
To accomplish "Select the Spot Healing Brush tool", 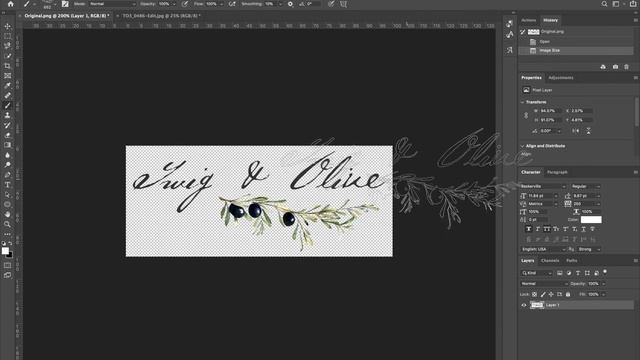I will [7, 96].
